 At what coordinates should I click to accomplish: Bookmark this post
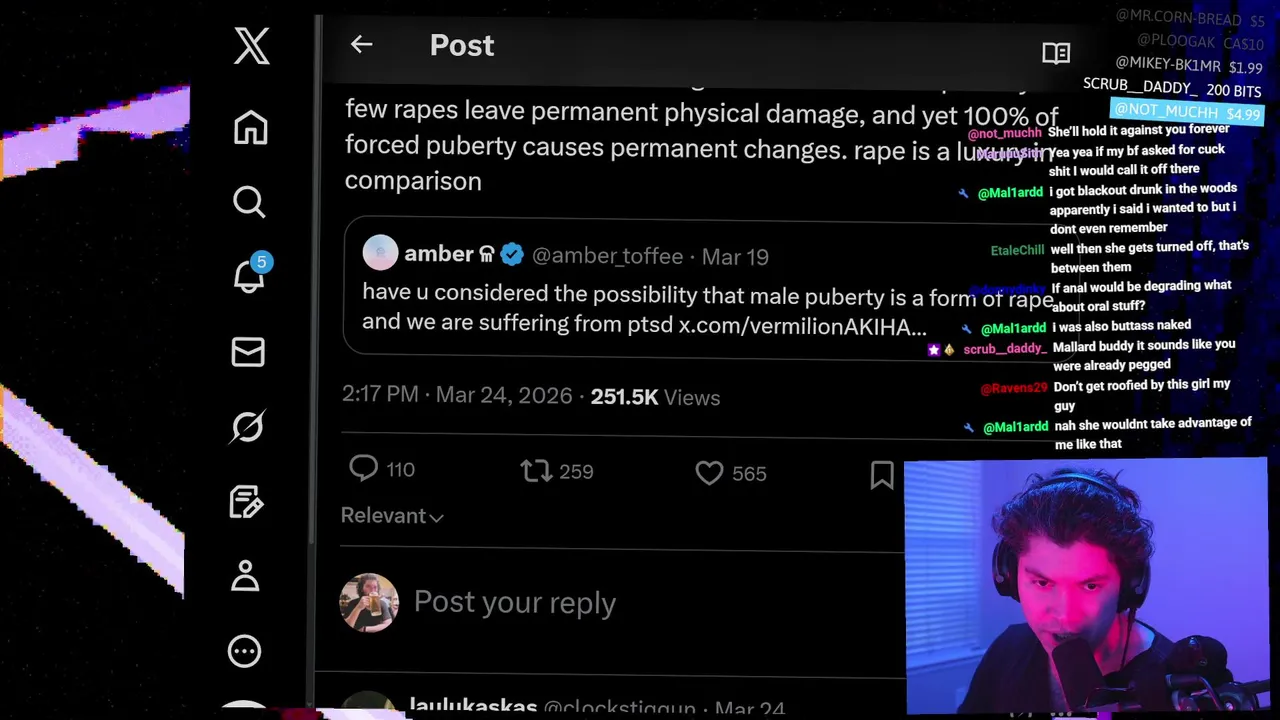click(x=882, y=474)
